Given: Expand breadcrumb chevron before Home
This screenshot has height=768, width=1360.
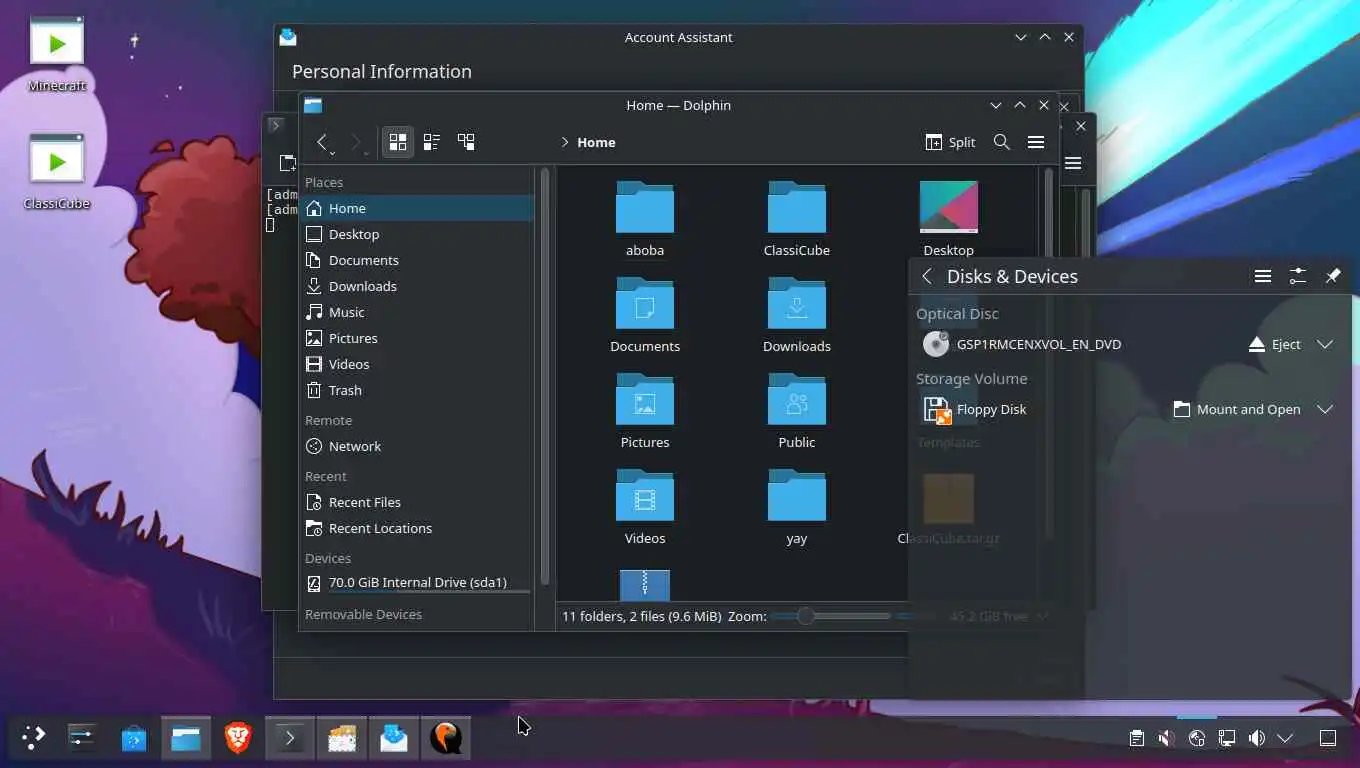Looking at the screenshot, I should pos(565,142).
